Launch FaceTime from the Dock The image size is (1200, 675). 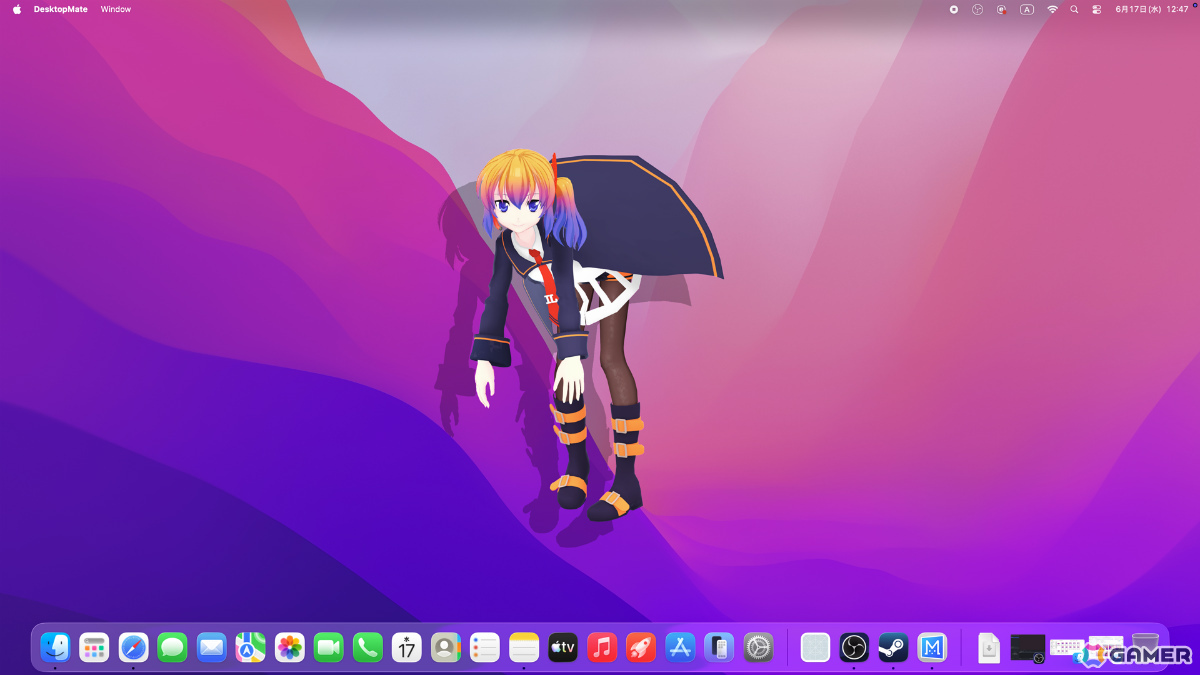tap(328, 648)
